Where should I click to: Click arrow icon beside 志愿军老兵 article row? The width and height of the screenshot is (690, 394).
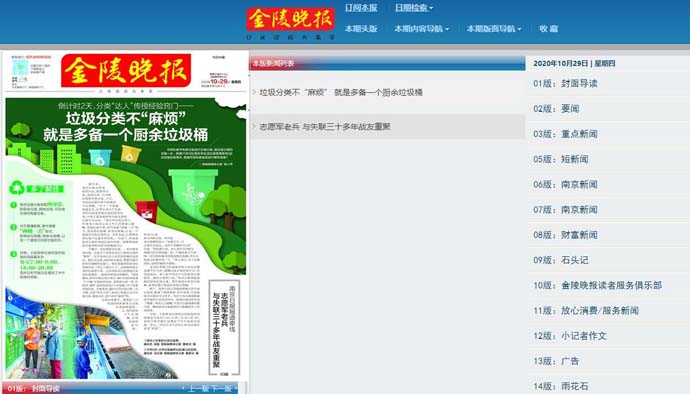tap(254, 126)
